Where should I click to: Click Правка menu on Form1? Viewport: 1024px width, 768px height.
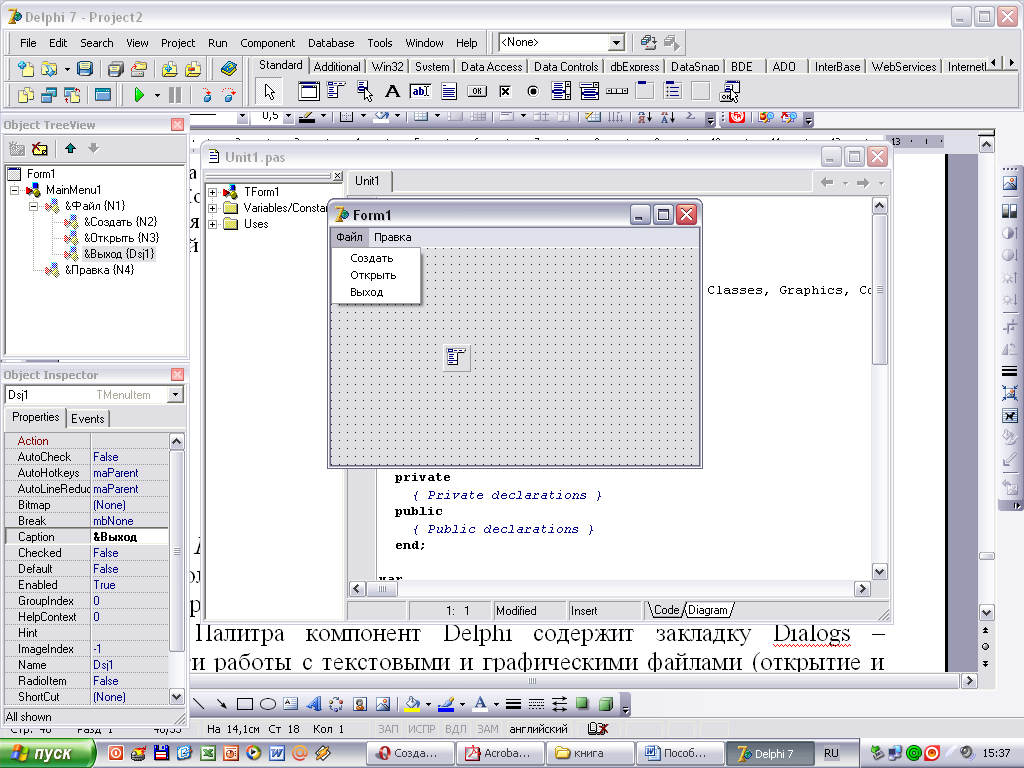coord(392,237)
